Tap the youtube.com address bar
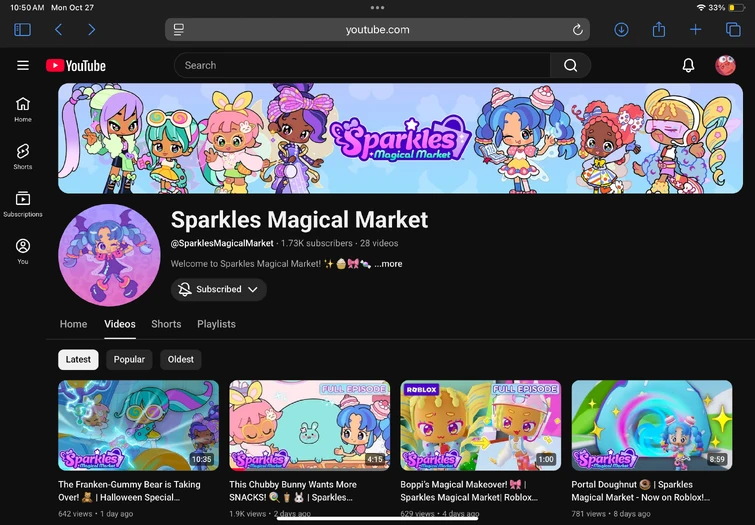Screen dimensions: 755x525 (x=378, y=30)
